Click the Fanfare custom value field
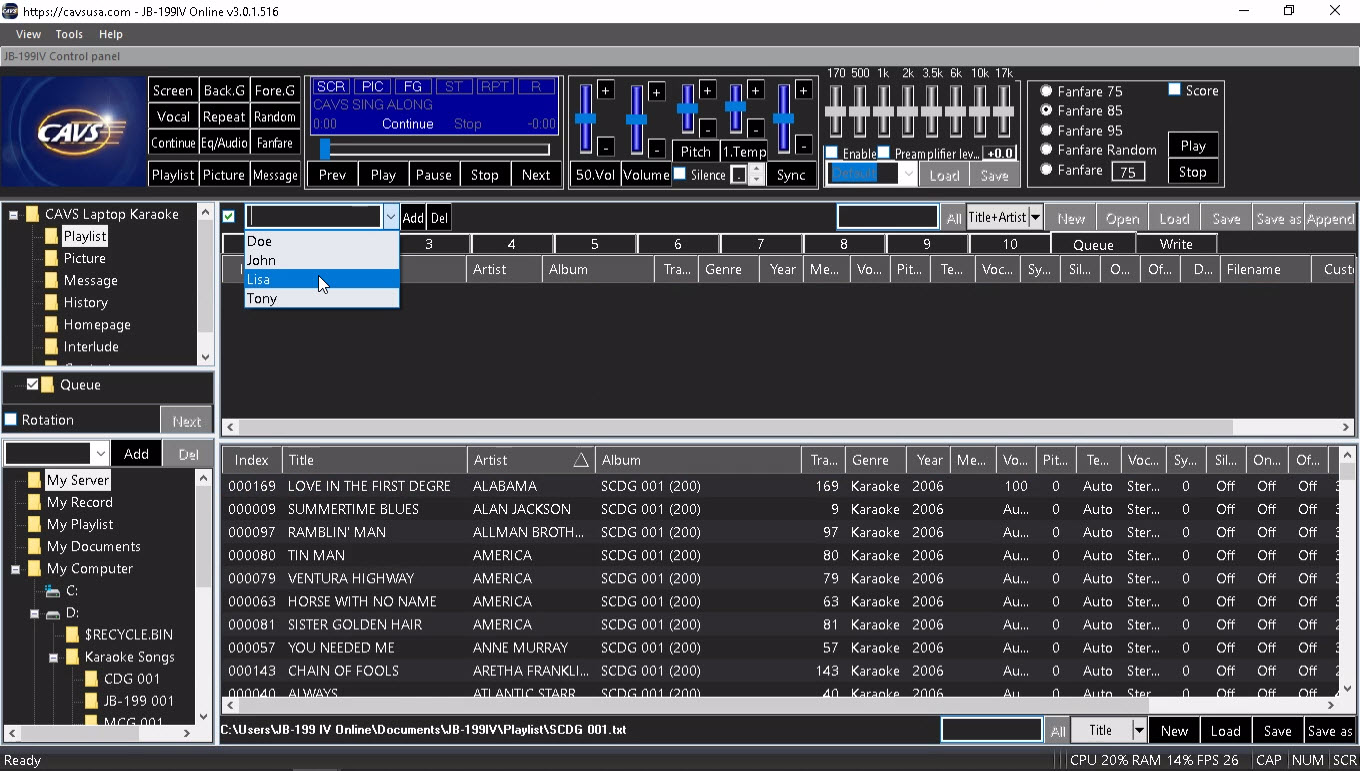The height and width of the screenshot is (771, 1360). point(1128,172)
